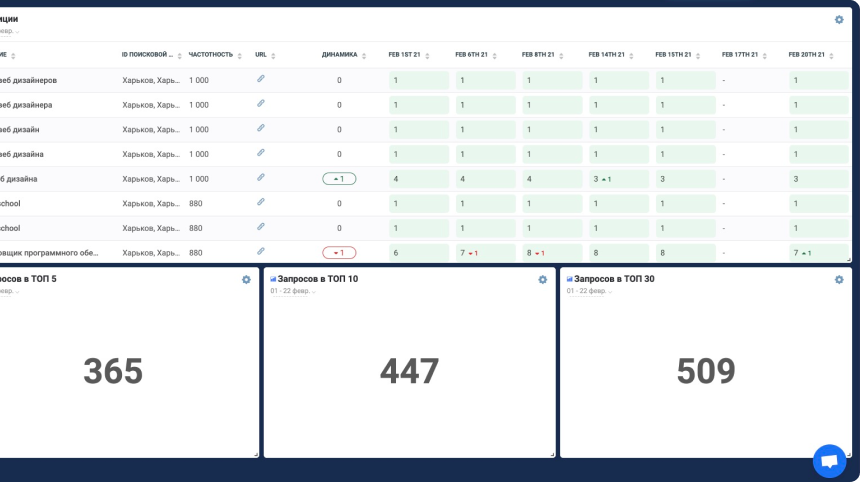Click the red -1 dynamics badge
This screenshot has height=482, width=860.
tap(339, 253)
